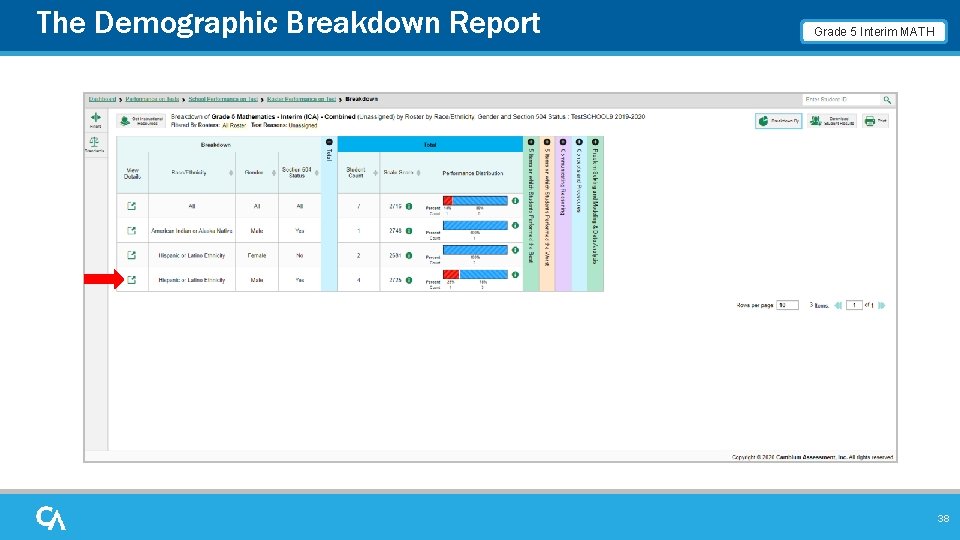Open View Details for Hispanic Female row

point(132,255)
